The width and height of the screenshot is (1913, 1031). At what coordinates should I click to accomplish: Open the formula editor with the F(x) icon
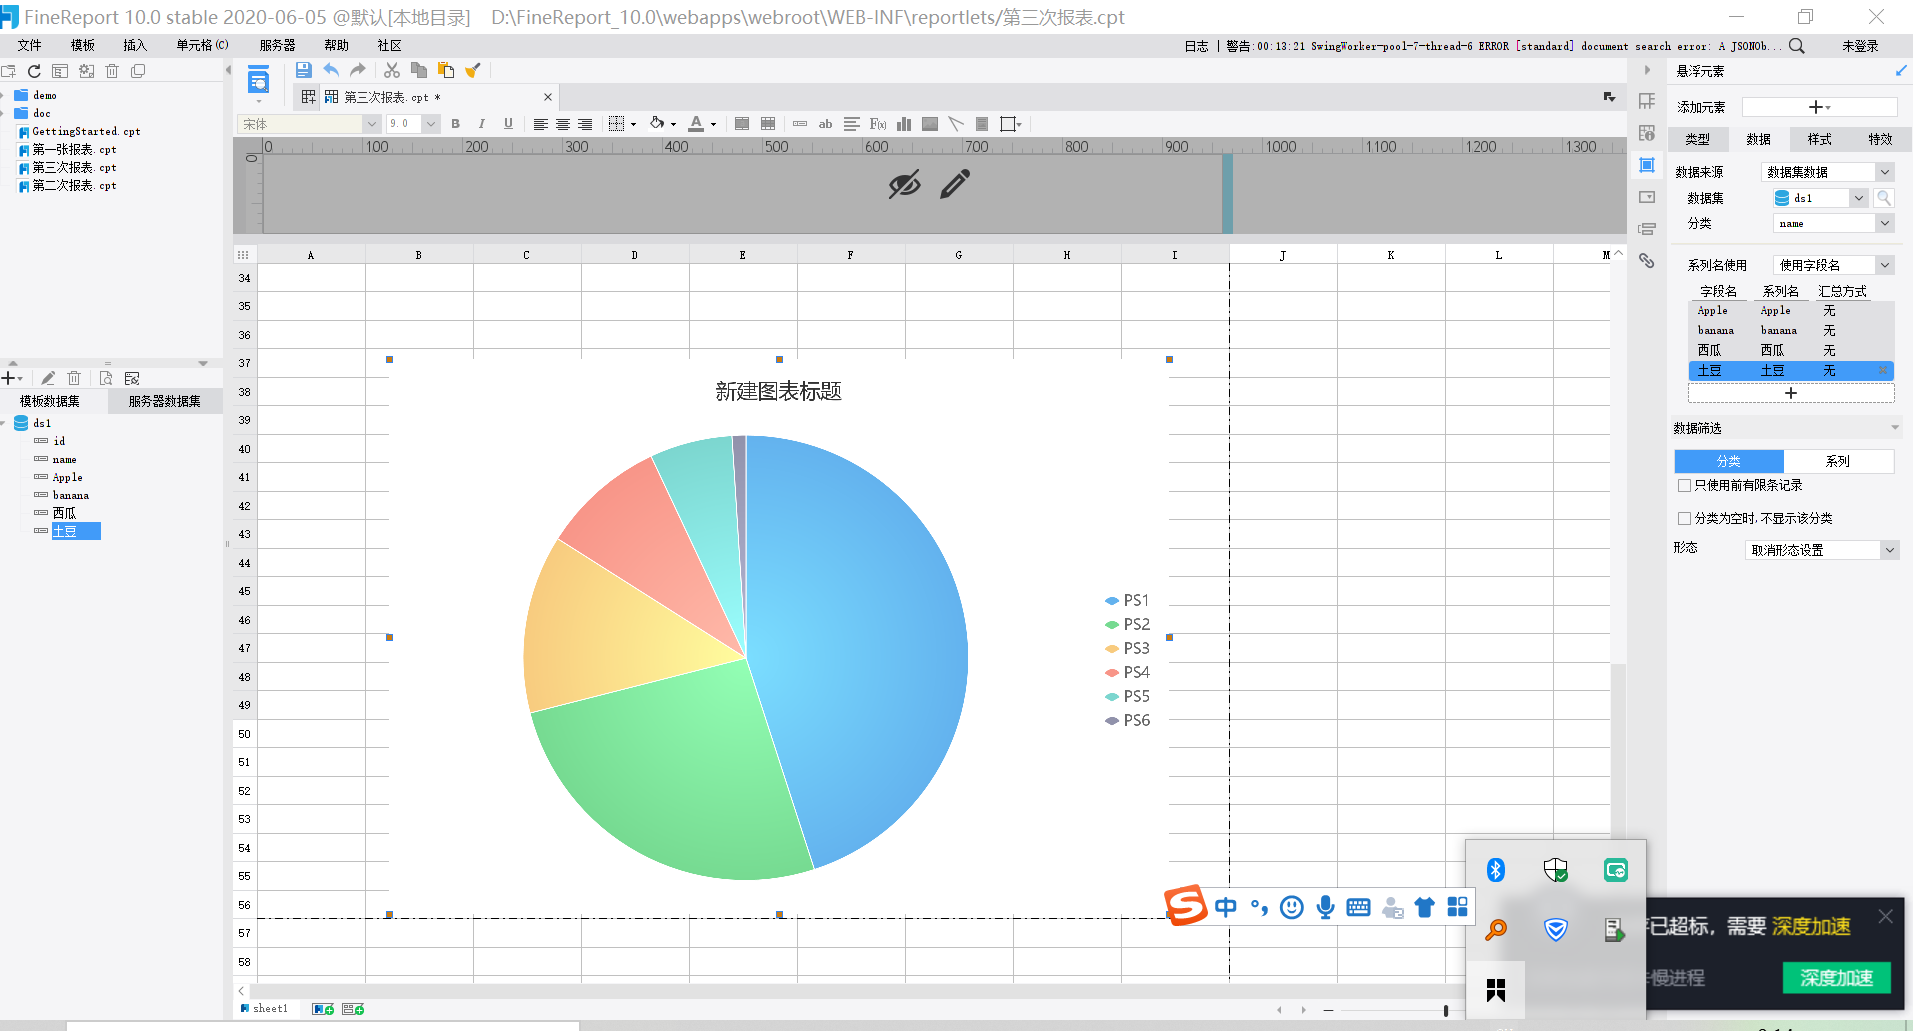pos(877,123)
